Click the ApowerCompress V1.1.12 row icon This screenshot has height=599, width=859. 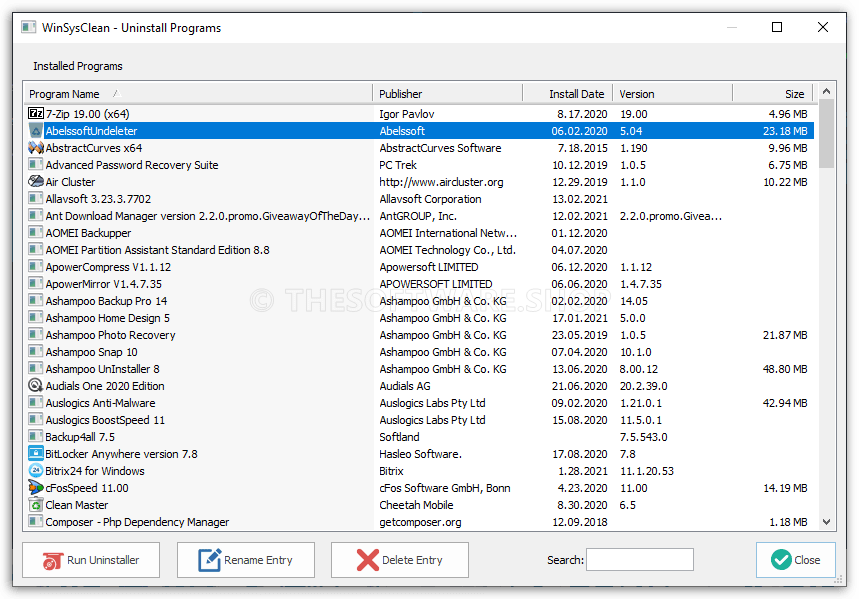(36, 266)
